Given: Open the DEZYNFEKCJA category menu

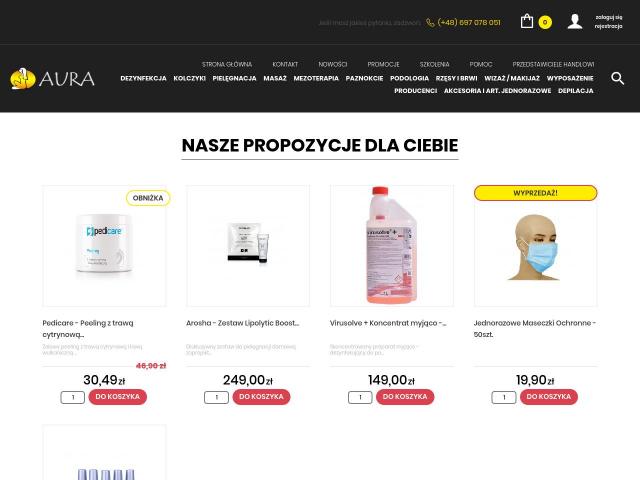Looking at the screenshot, I should tap(143, 78).
